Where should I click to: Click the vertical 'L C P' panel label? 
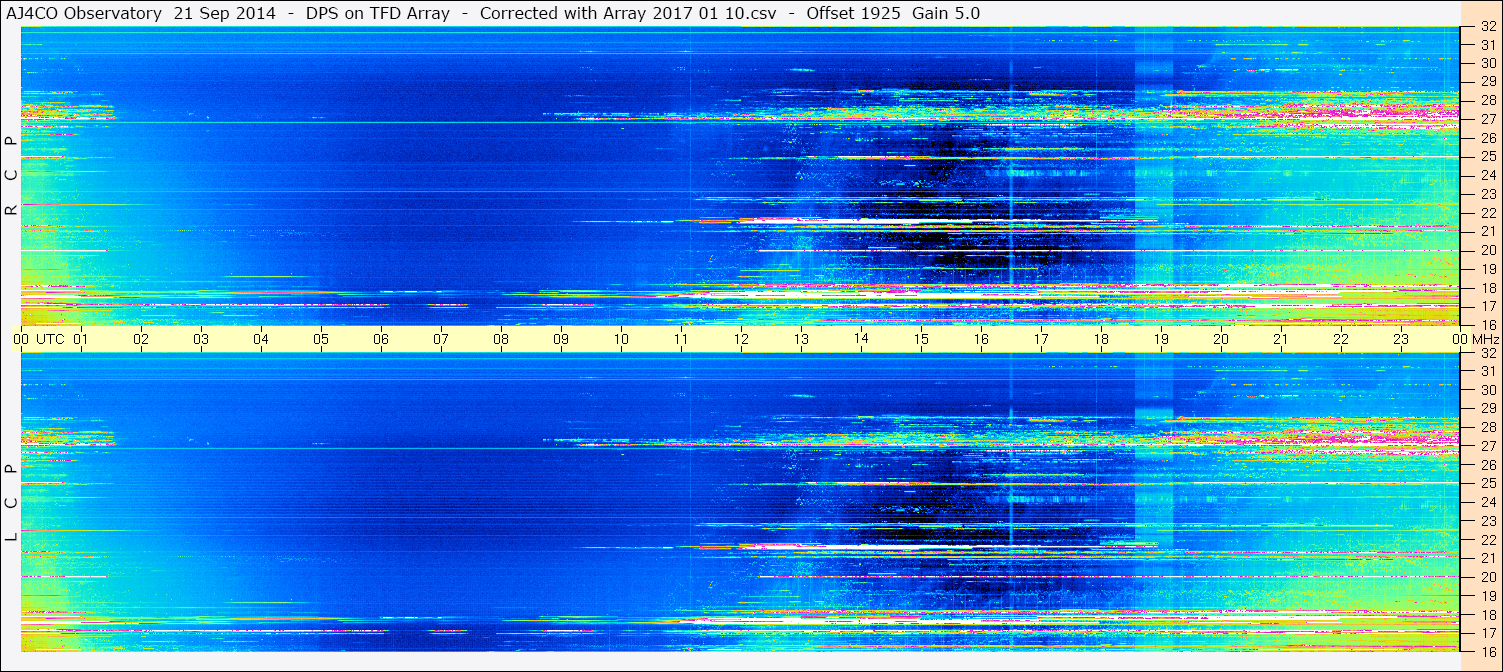(x=11, y=503)
